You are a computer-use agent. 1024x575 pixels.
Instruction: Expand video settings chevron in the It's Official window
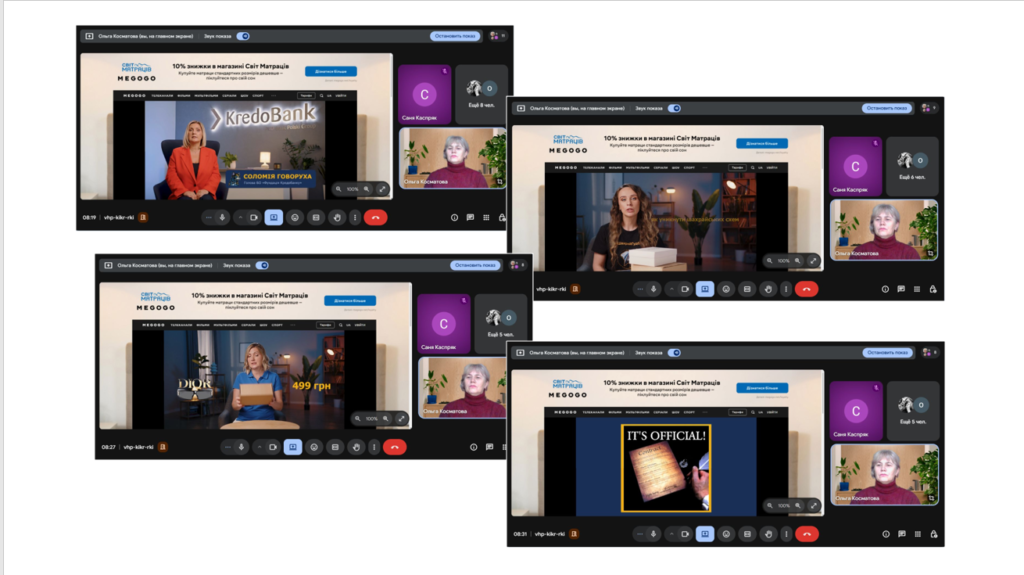[671, 534]
